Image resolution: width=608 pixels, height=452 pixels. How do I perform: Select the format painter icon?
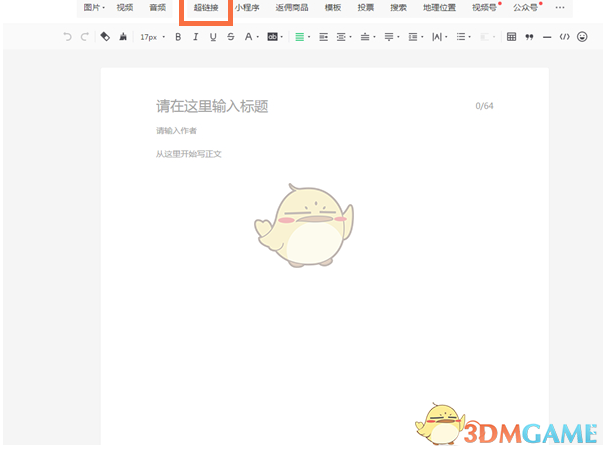pyautogui.click(x=105, y=37)
